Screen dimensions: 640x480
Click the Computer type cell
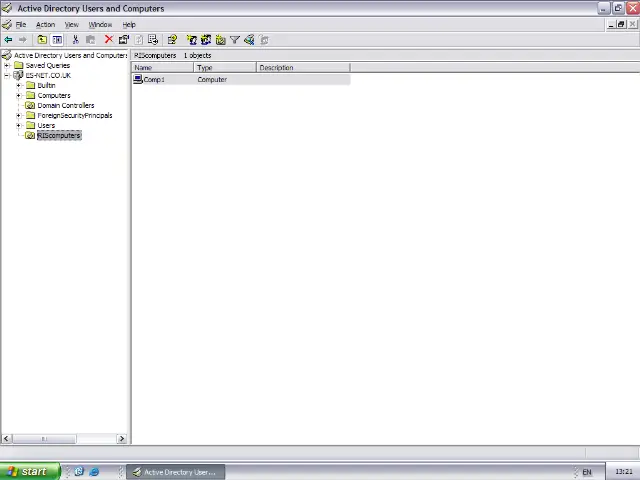click(212, 80)
